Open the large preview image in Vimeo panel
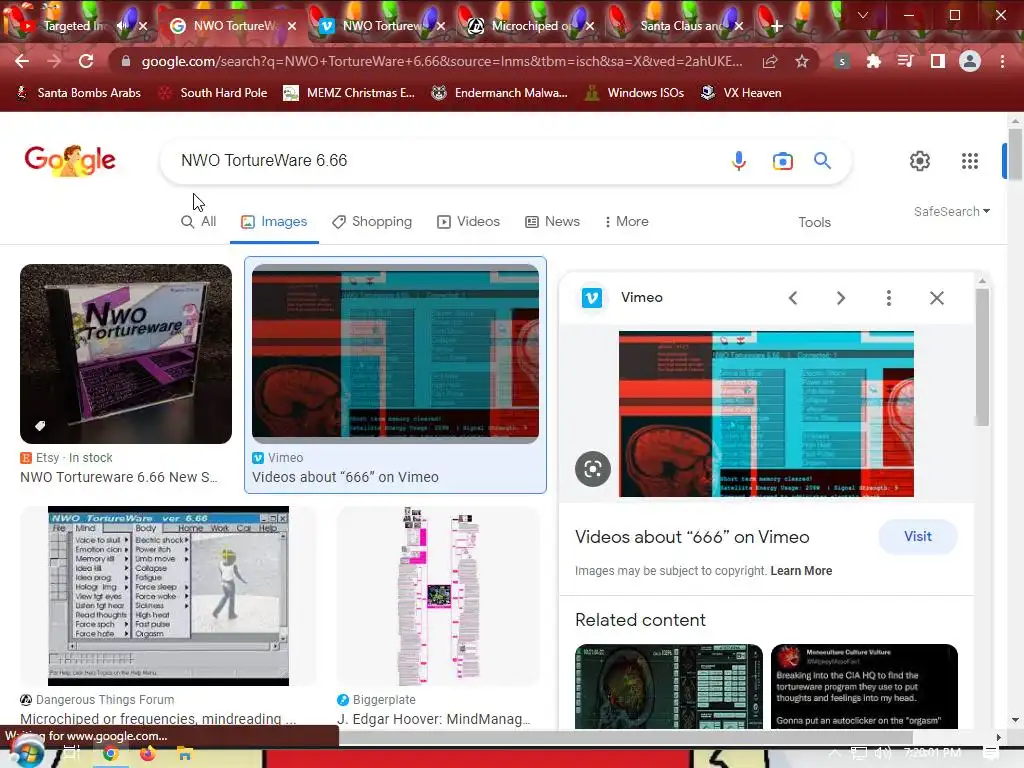Screen dimensions: 1024x768 [766, 414]
